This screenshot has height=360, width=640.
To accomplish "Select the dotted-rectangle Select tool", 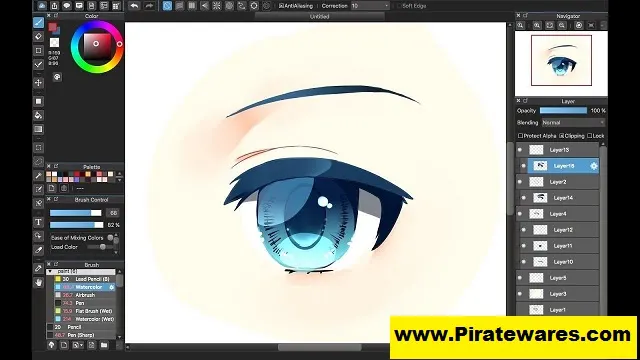I will click(38, 148).
